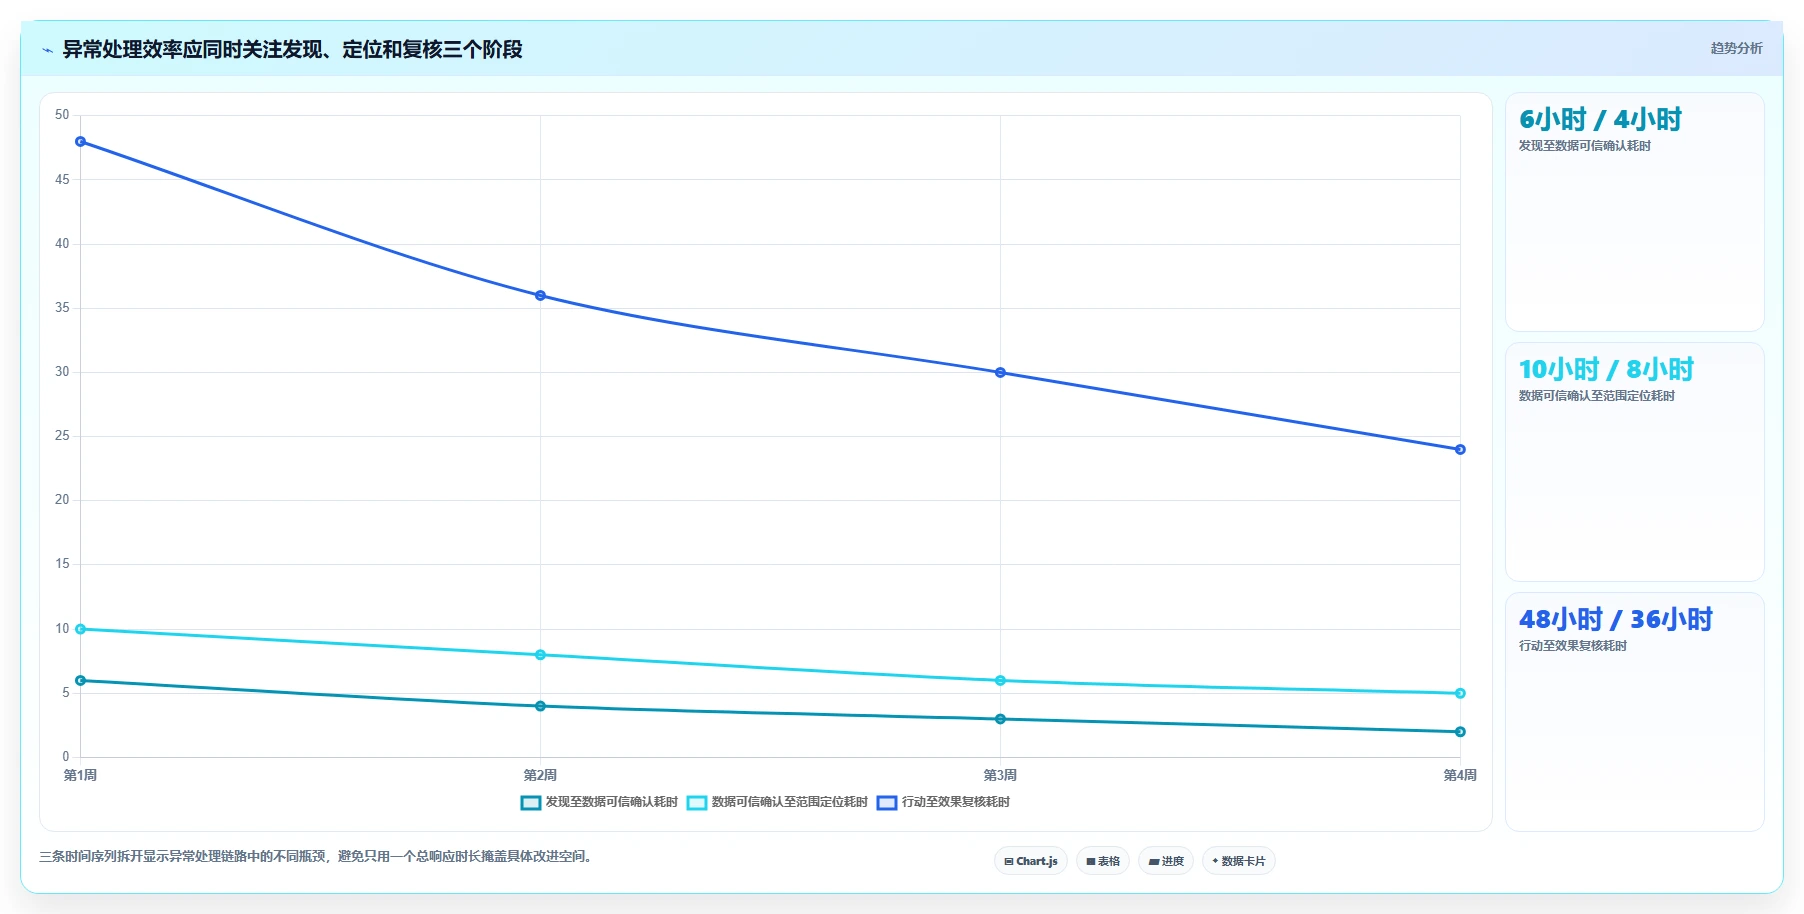The height and width of the screenshot is (914, 1804).
Task: Click the footnote text beginning 三条时间序列拆开显示
Action: 317,856
